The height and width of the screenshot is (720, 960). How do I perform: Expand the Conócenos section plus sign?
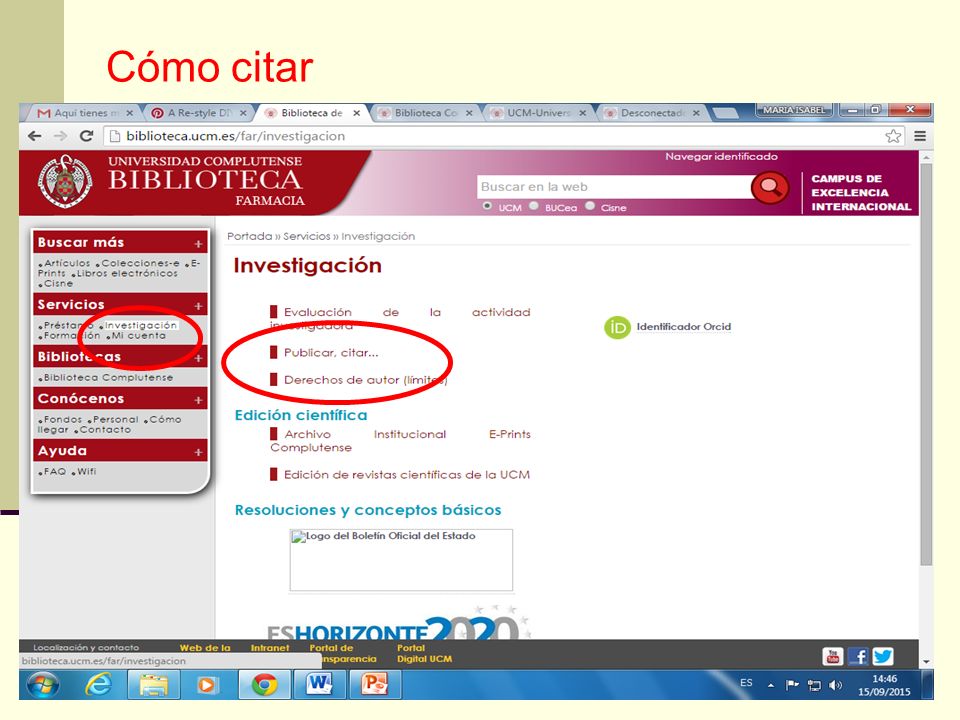(x=198, y=400)
